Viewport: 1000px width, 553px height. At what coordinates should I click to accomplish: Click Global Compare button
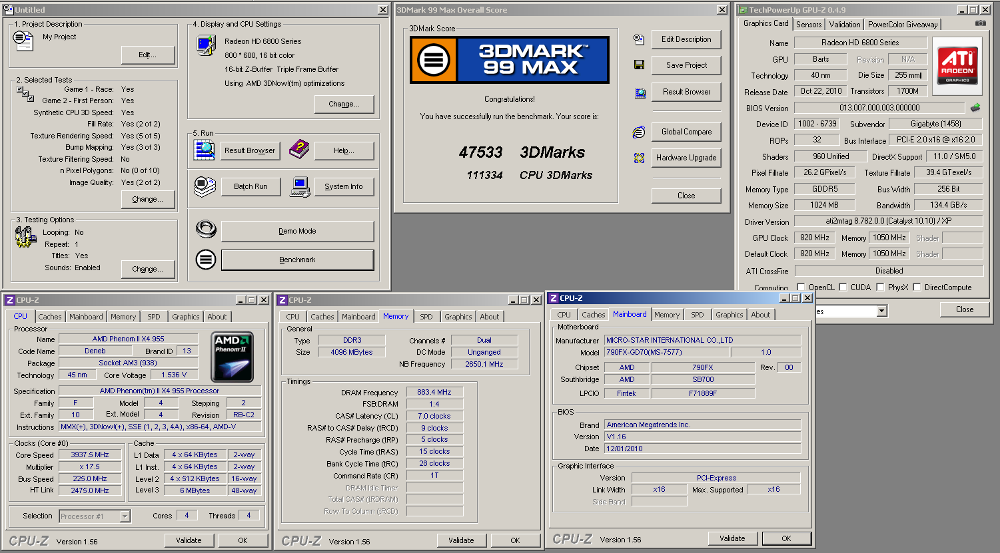pyautogui.click(x=686, y=131)
